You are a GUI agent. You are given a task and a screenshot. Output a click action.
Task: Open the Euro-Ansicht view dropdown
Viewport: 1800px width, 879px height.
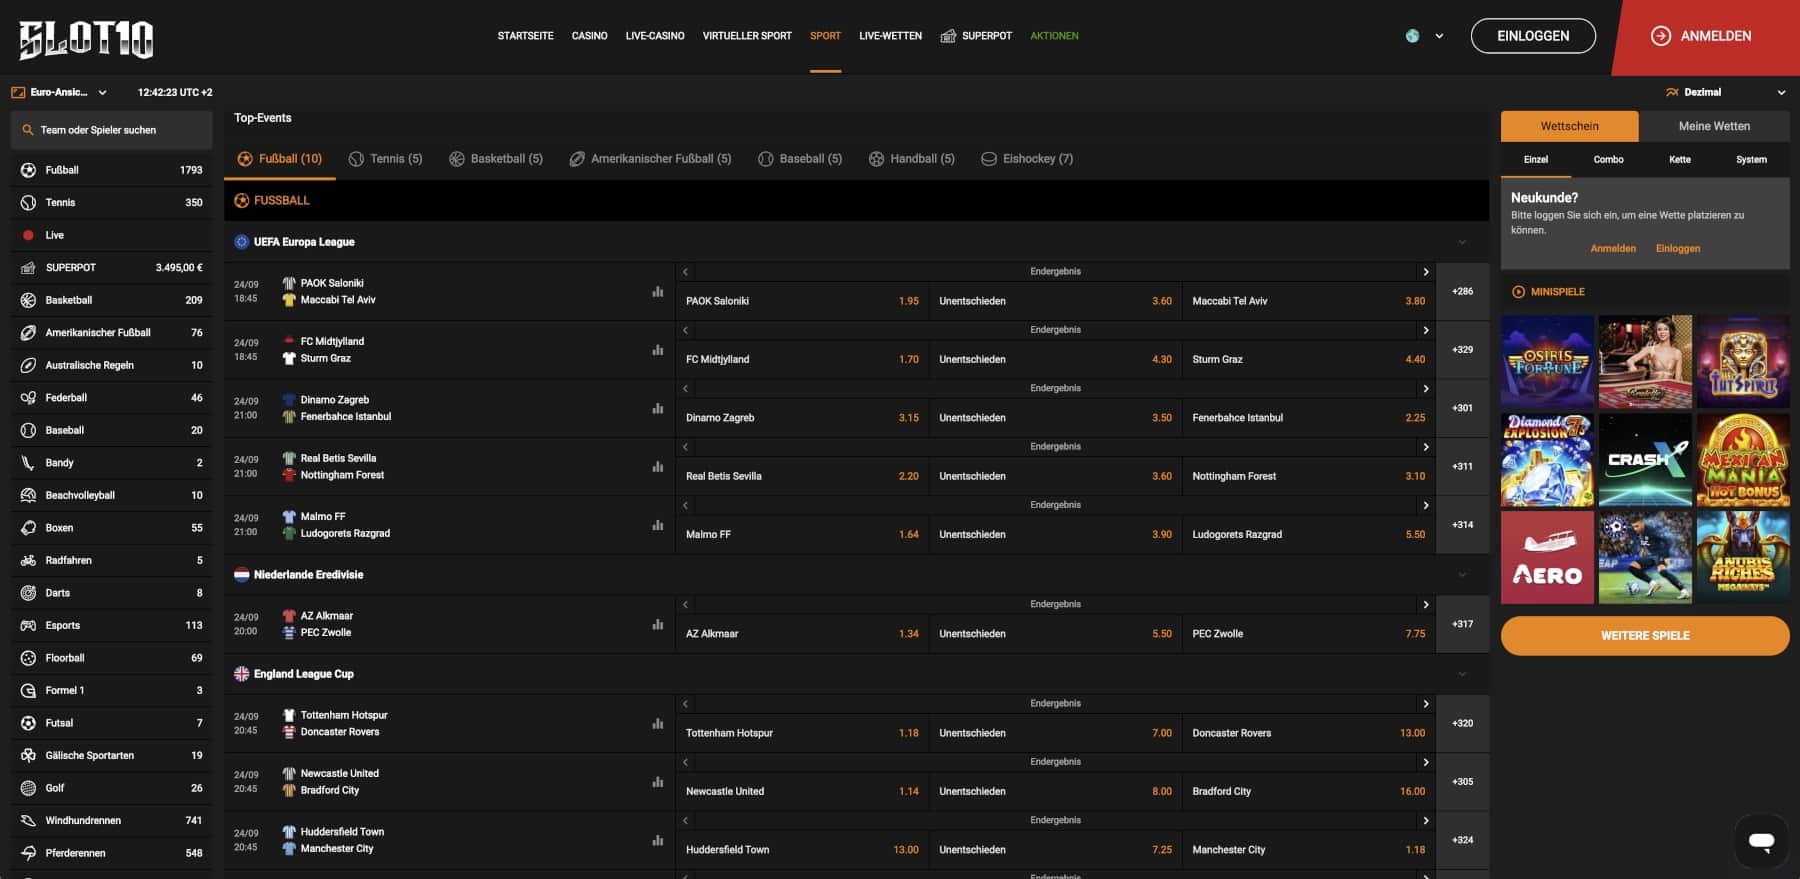59,92
